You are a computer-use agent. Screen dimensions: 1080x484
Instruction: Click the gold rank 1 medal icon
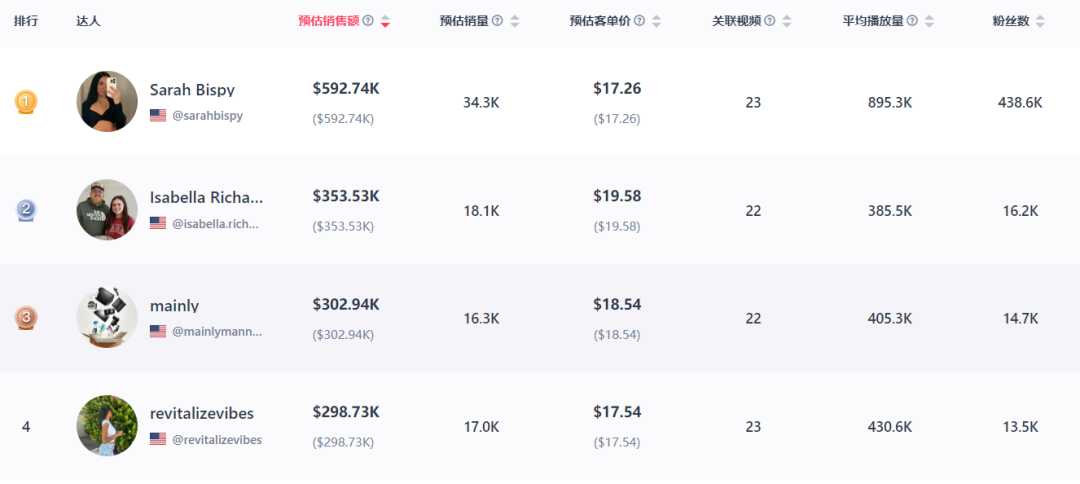pyautogui.click(x=26, y=103)
